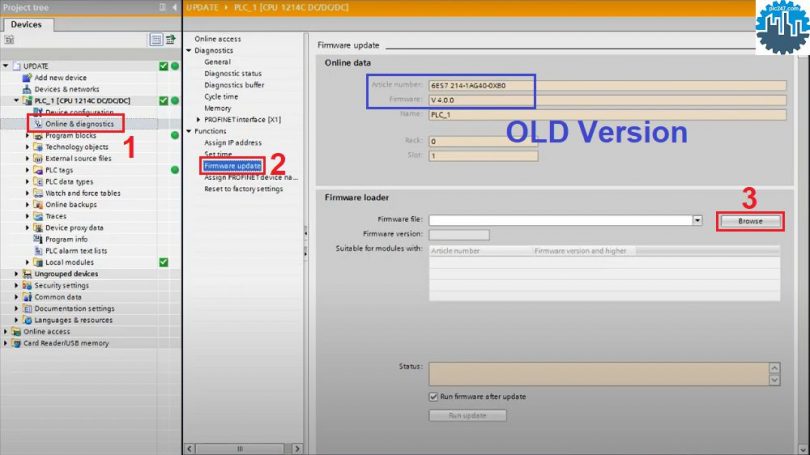Open Diagnostics buffer page
The width and height of the screenshot is (810, 455).
point(234,85)
